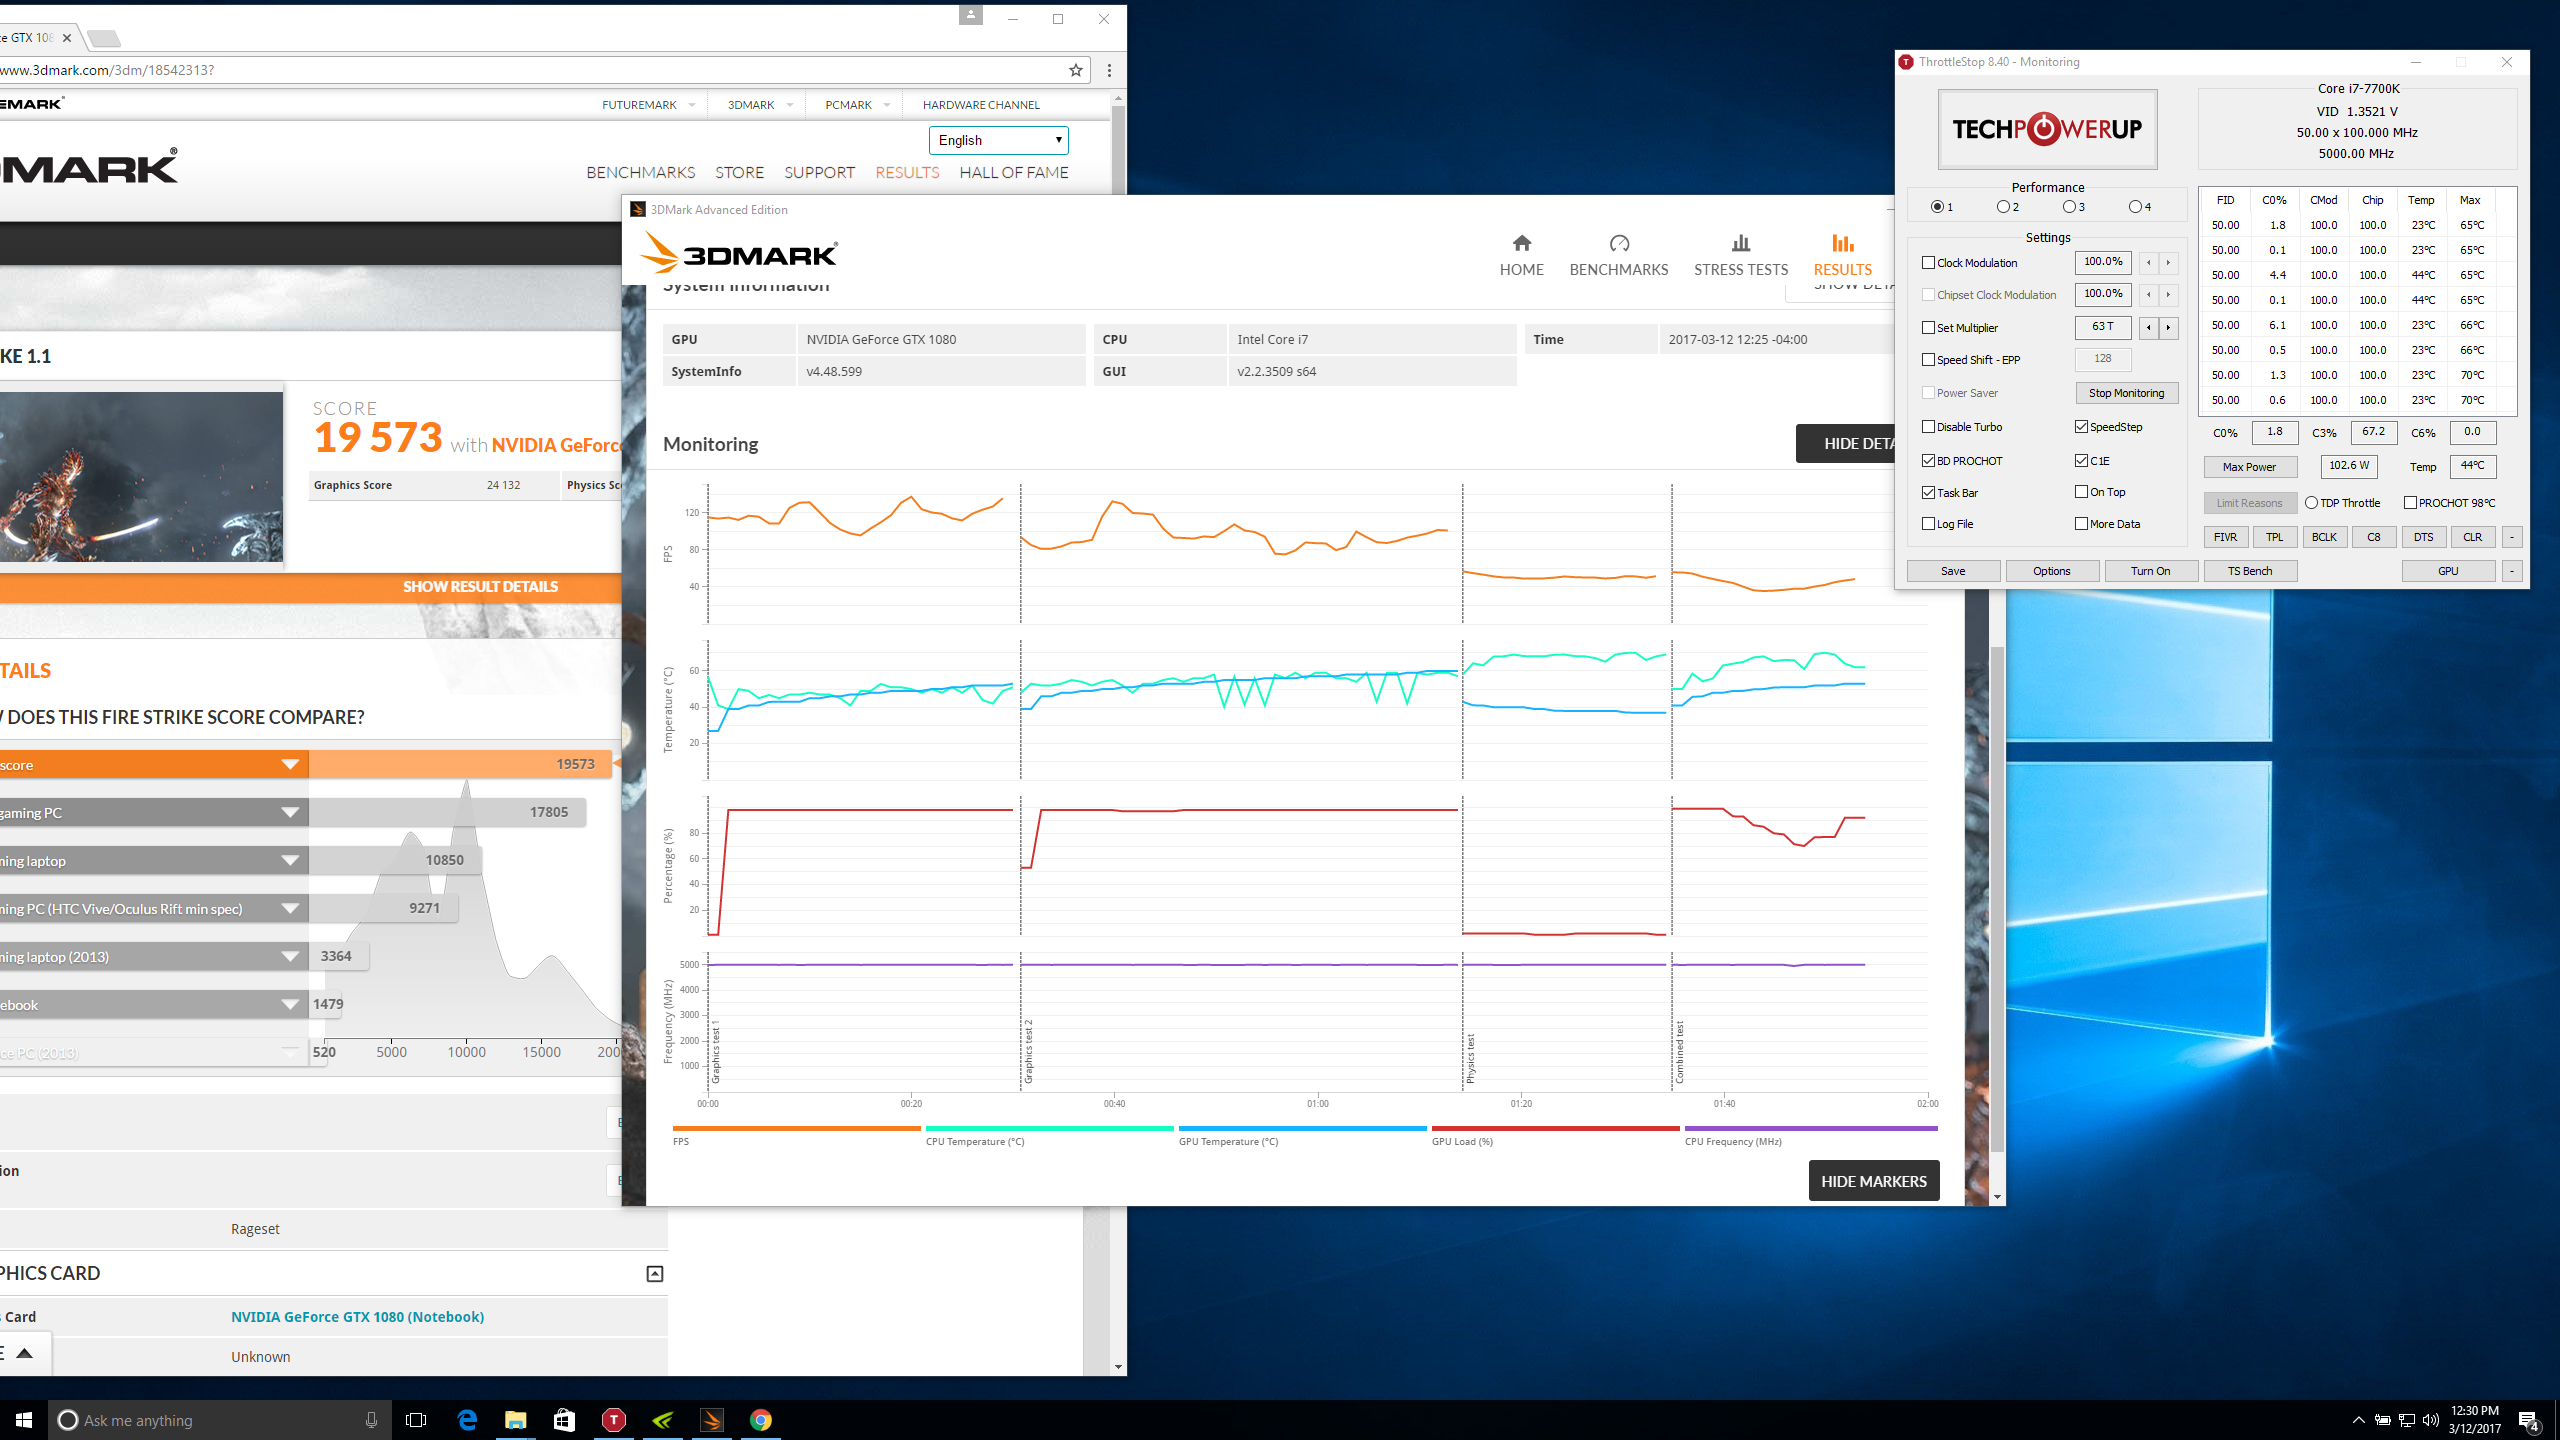Open the gaming PC comparison dropdown arrow

click(290, 812)
